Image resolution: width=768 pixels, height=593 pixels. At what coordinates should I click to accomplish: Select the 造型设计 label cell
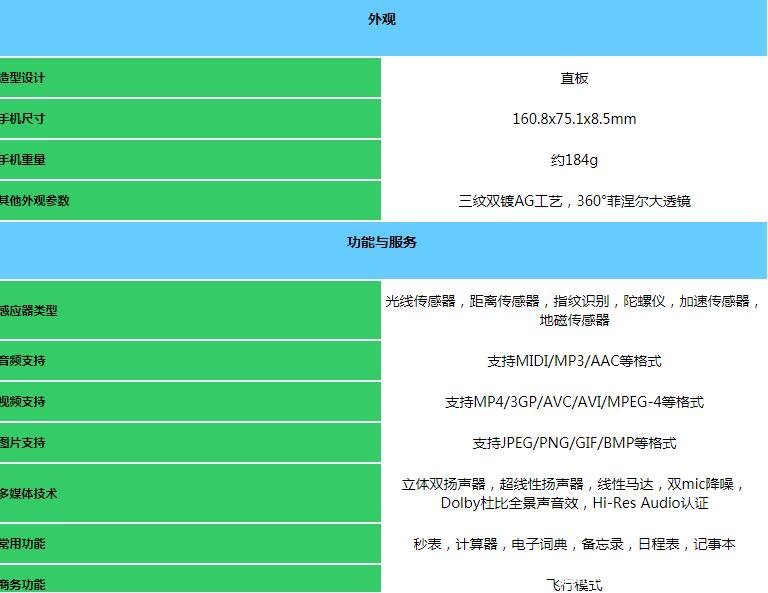pos(23,78)
